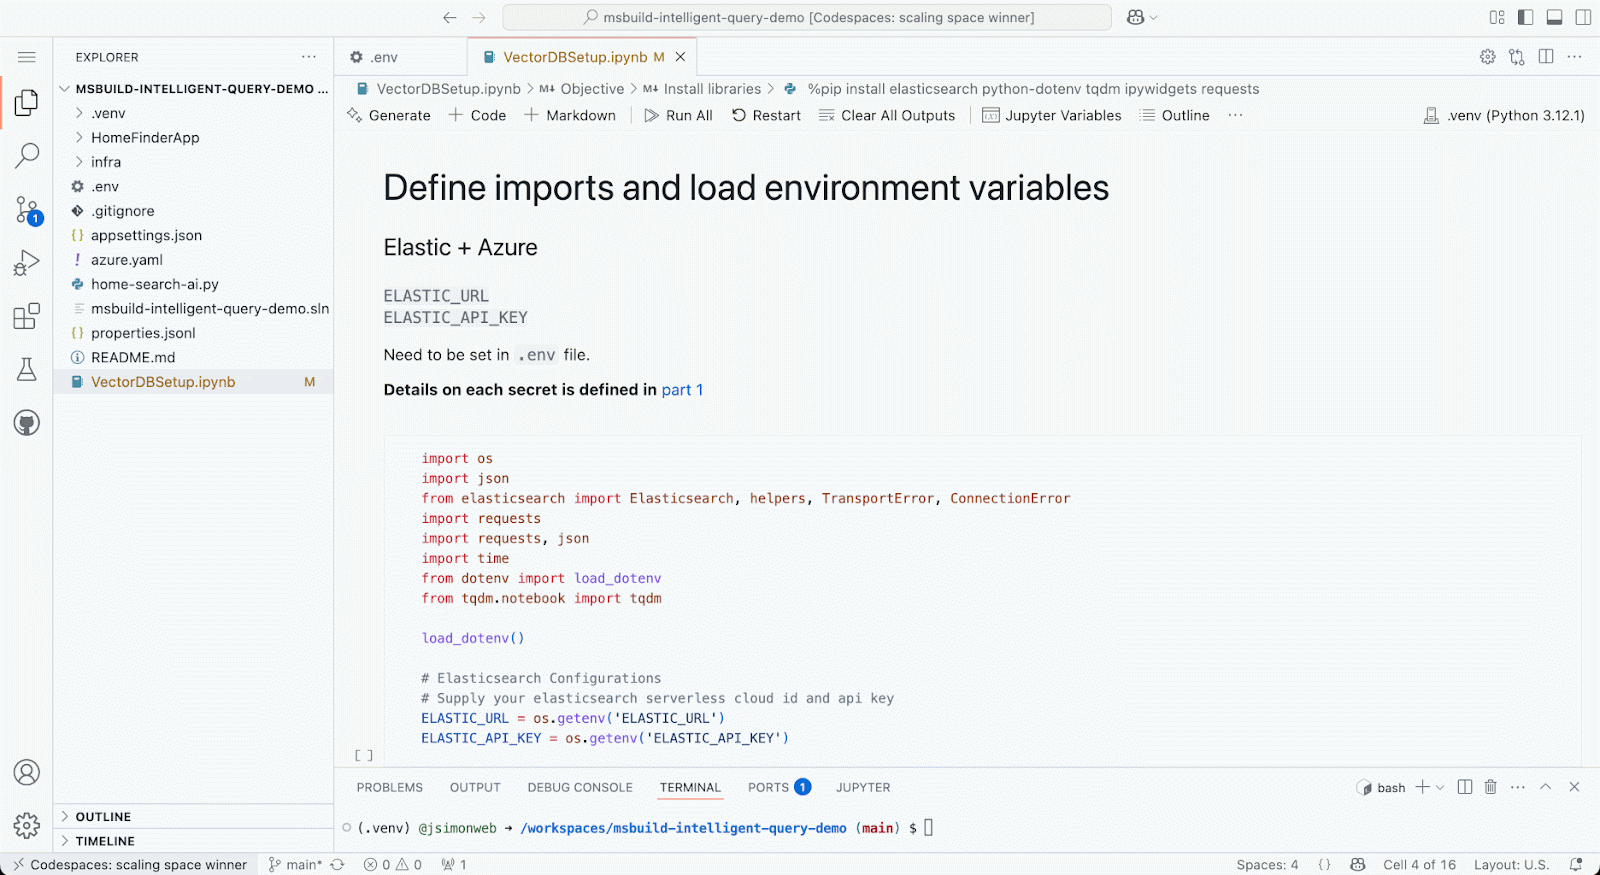Split the terminal panel
Image resolution: width=1600 pixels, height=875 pixels.
coord(1465,787)
